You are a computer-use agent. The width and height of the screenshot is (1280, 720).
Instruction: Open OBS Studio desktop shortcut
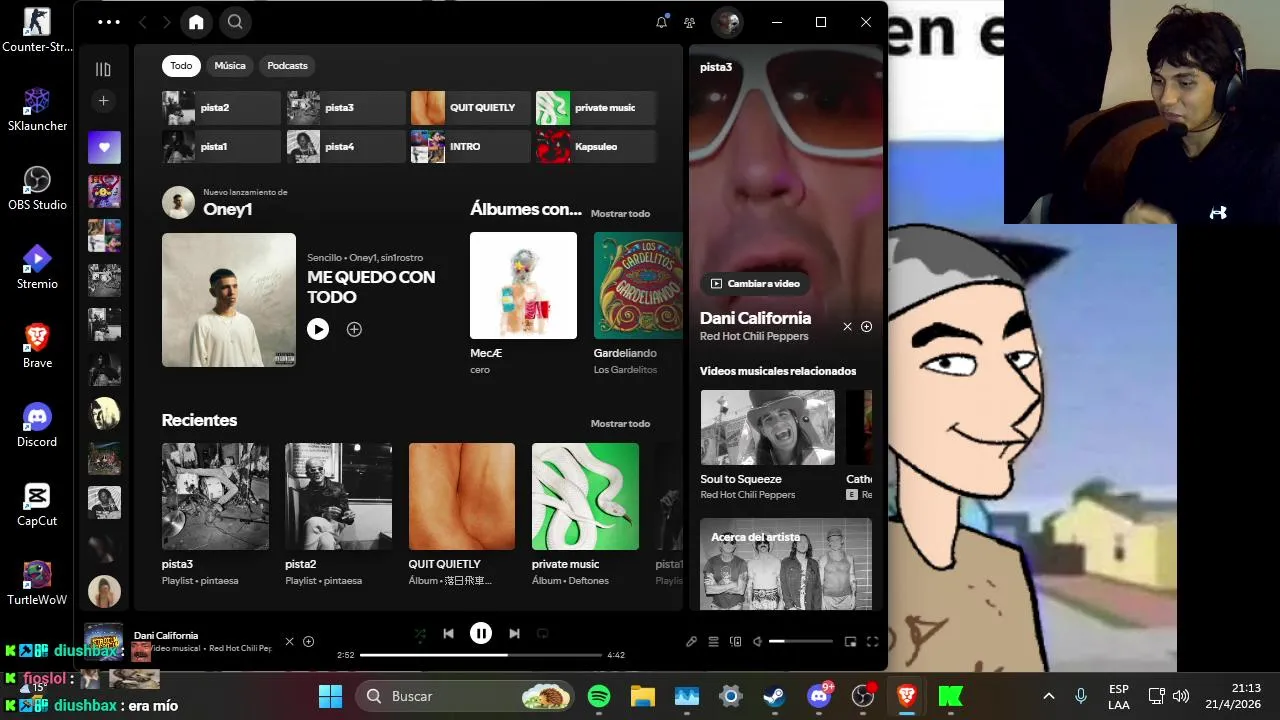coord(37,187)
